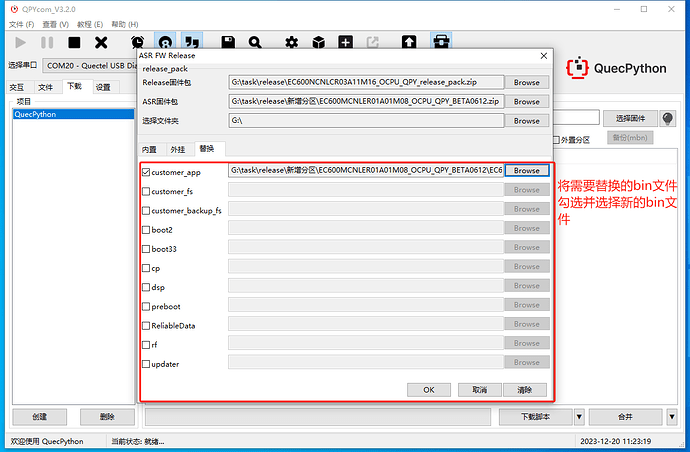Click the 选择固件 button
This screenshot has height=452, width=690.
[x=630, y=118]
